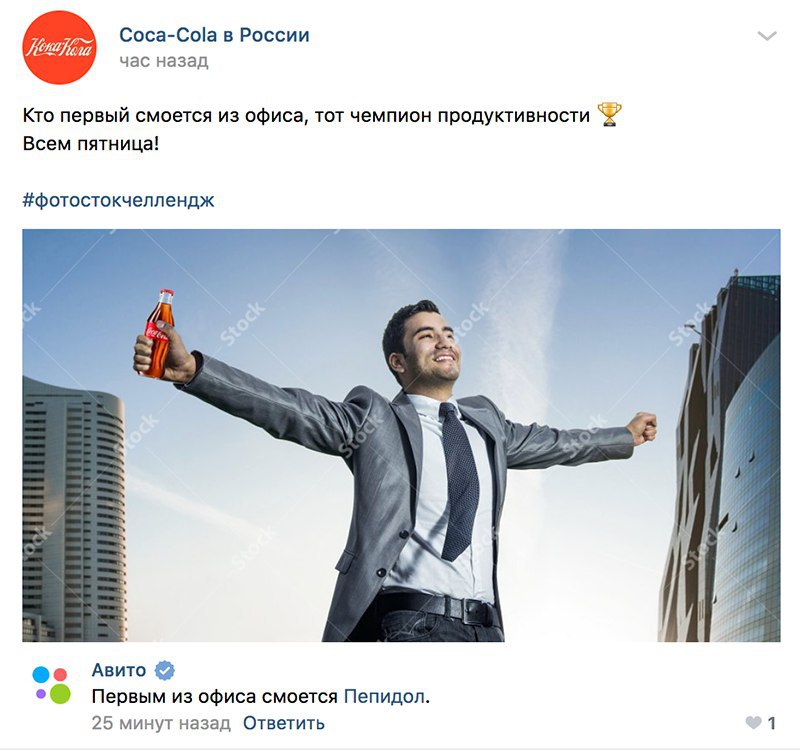Image resolution: width=800 pixels, height=750 pixels.
Task: Open the stock photo of the businessman
Action: (401, 435)
